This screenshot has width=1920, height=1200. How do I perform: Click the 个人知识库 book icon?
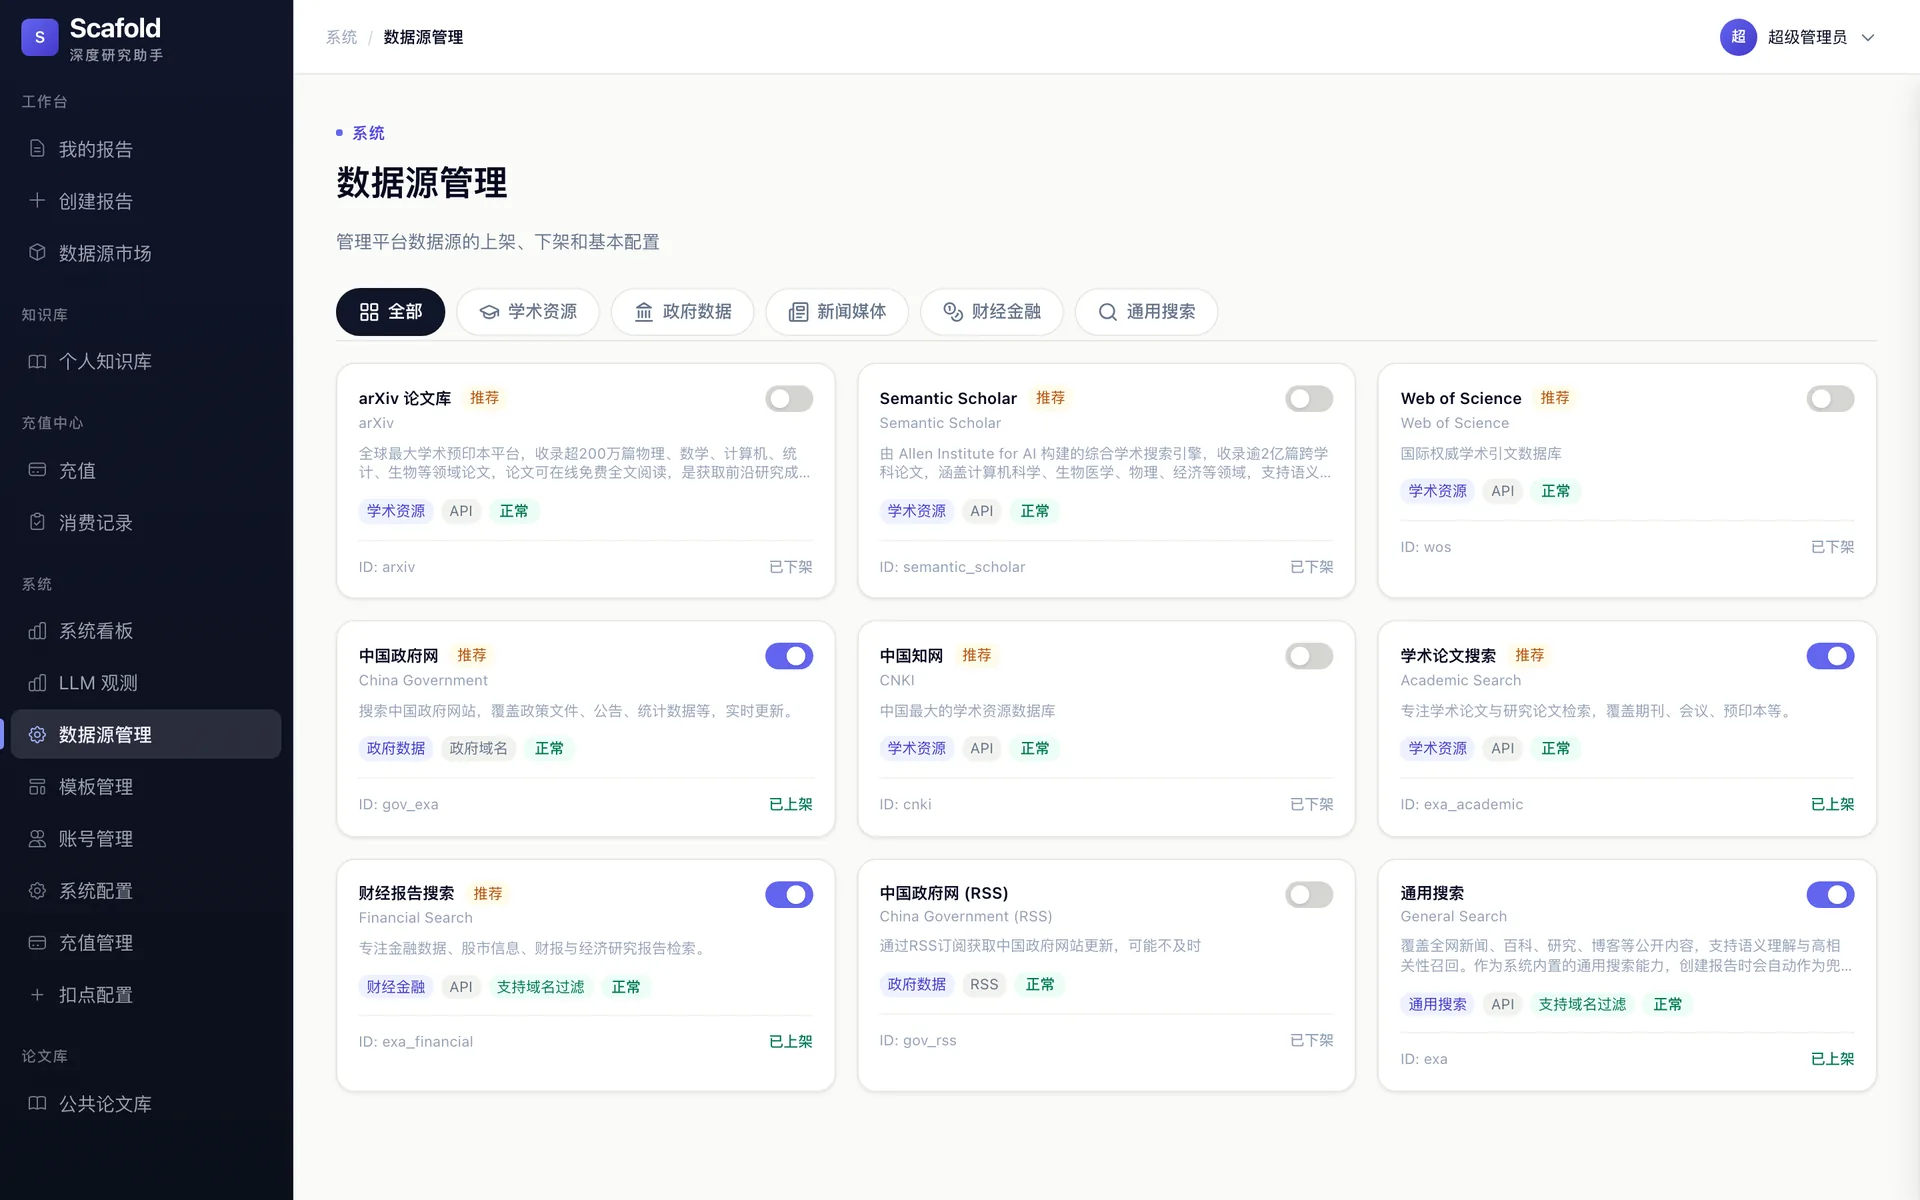click(x=37, y=361)
